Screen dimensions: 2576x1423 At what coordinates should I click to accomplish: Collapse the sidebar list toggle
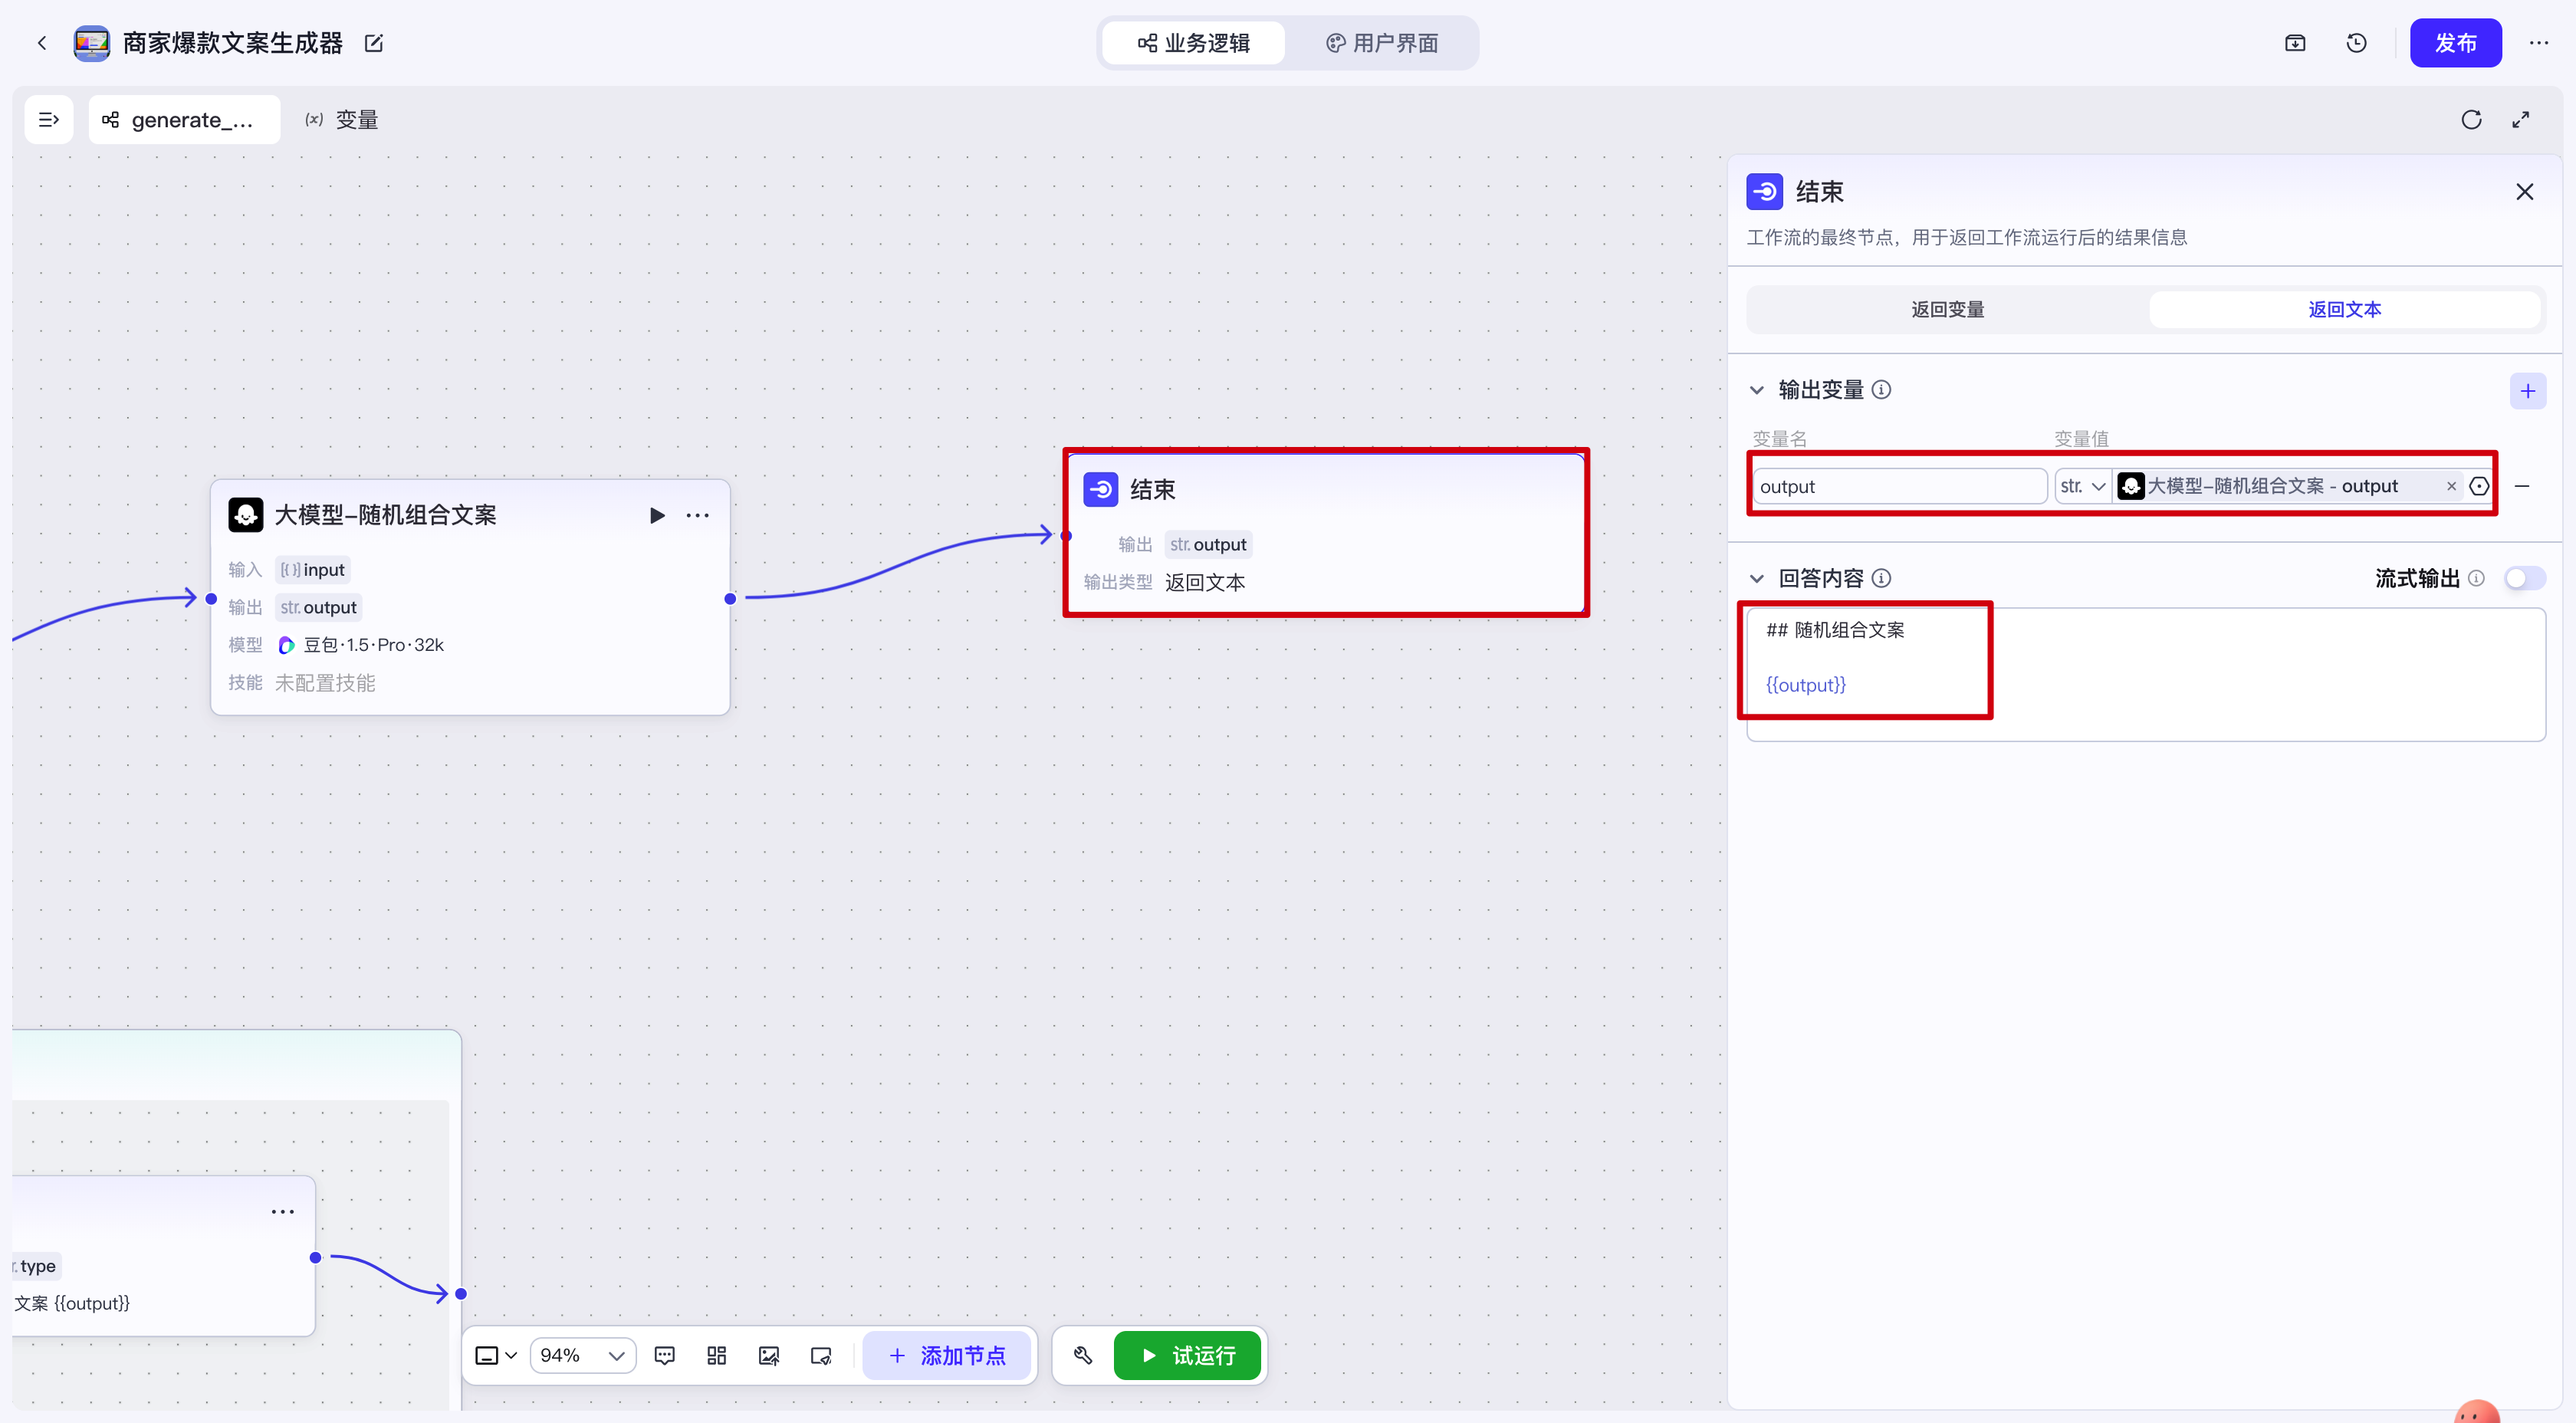[48, 120]
